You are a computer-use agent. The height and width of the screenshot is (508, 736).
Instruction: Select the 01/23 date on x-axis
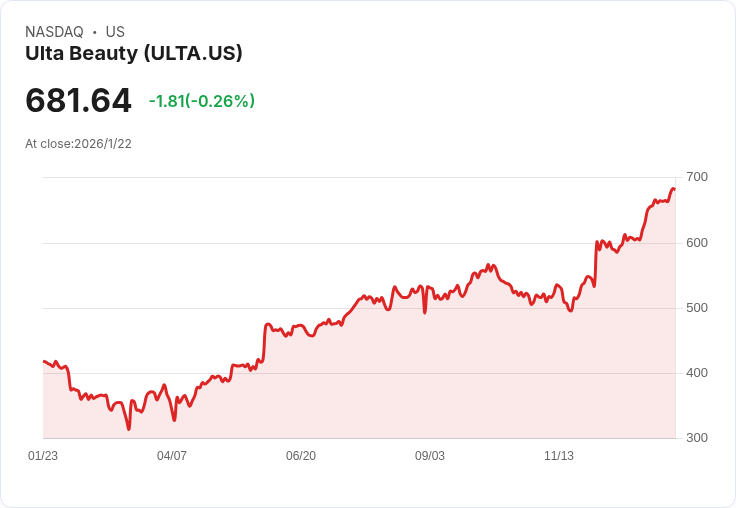pyautogui.click(x=43, y=455)
